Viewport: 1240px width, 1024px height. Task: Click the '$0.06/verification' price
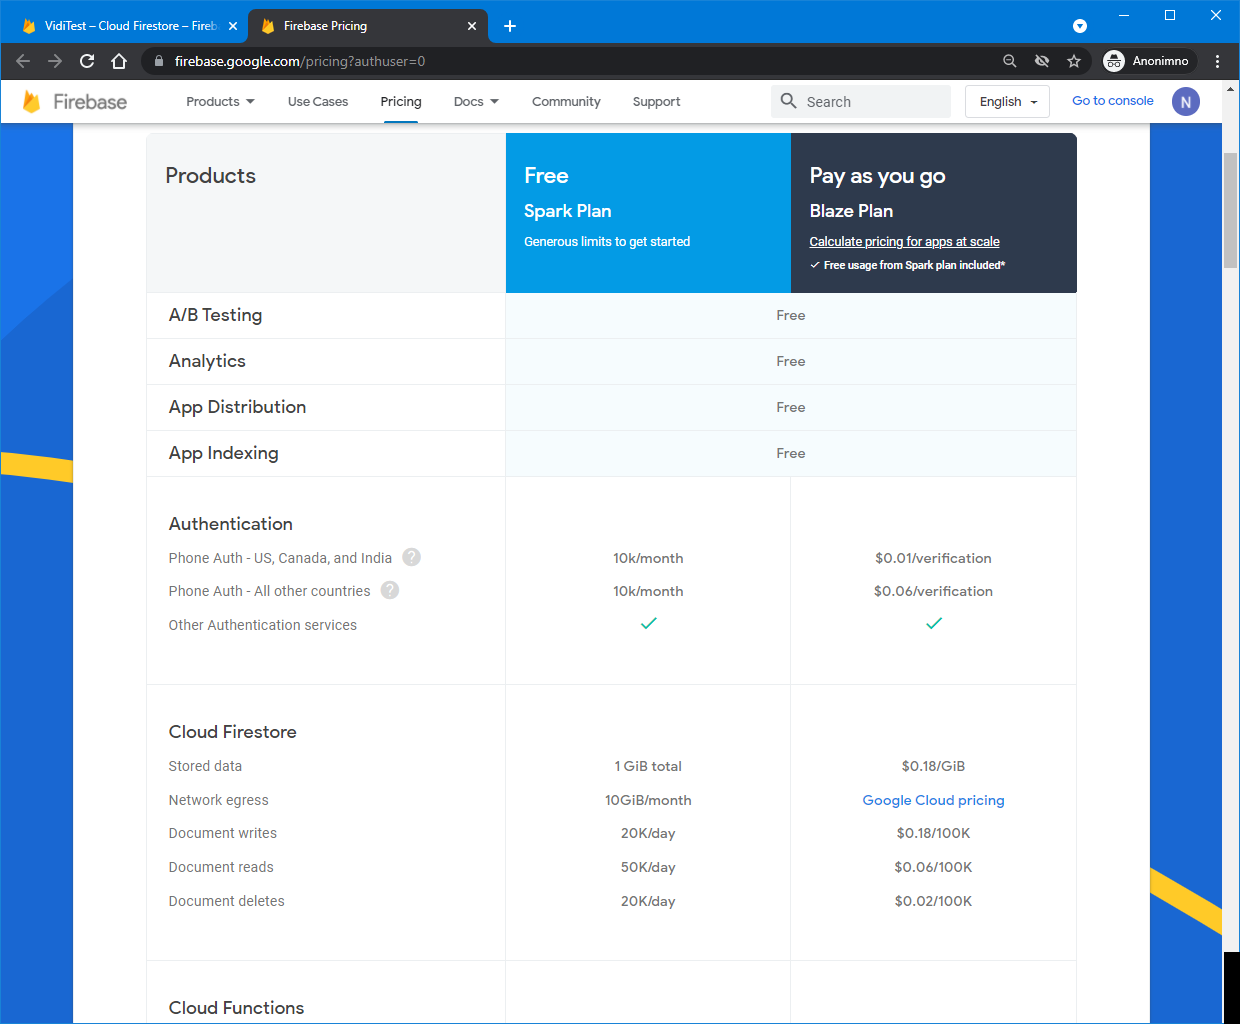933,591
